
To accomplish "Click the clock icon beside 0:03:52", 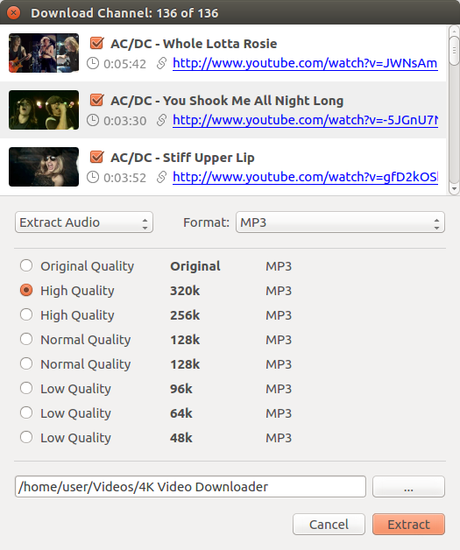I will (93, 177).
